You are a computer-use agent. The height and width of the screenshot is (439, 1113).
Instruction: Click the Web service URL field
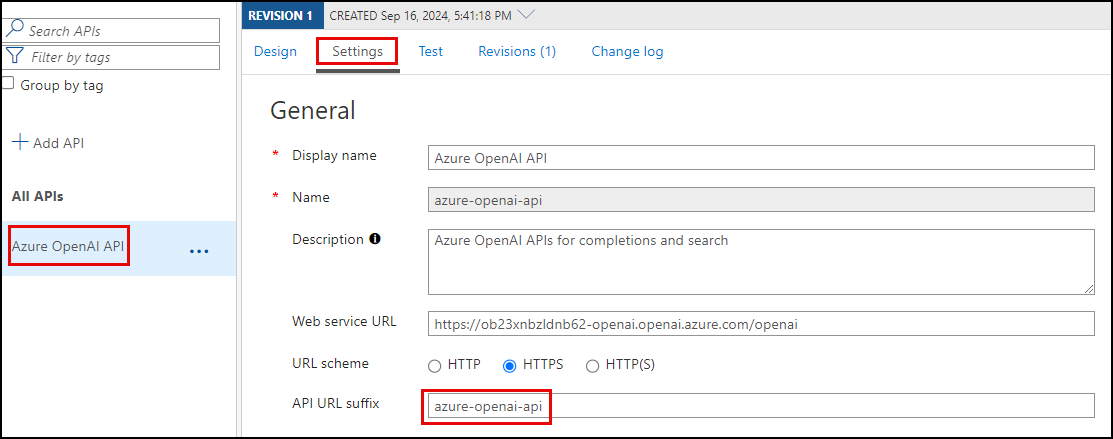[761, 324]
